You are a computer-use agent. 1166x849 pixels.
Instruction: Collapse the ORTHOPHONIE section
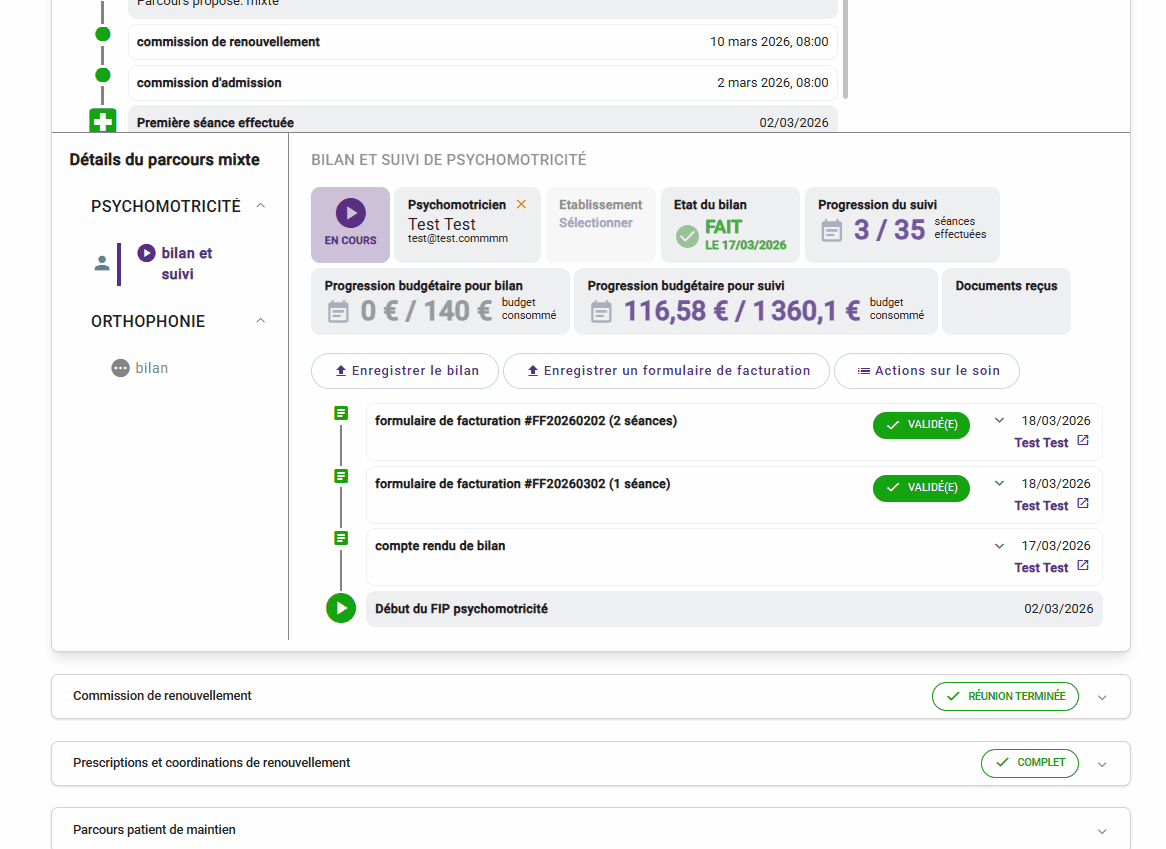click(261, 321)
